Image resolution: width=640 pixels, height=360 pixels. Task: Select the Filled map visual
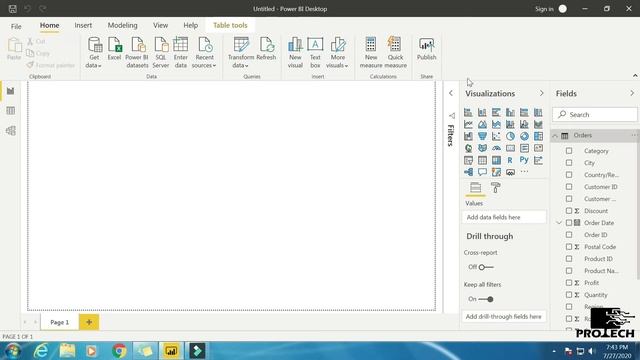[482, 148]
